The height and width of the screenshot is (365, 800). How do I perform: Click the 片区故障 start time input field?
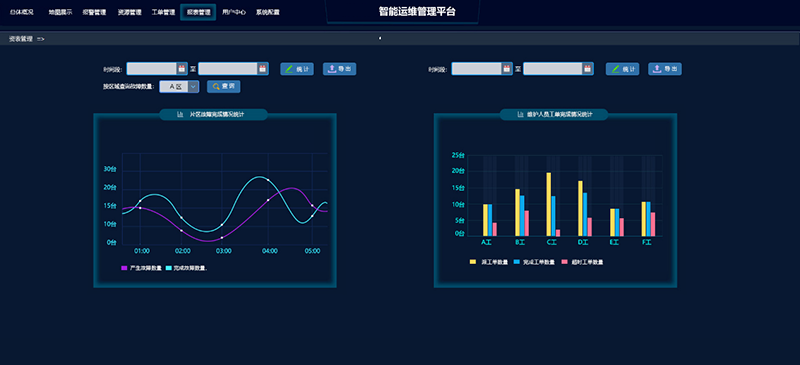[x=152, y=69]
